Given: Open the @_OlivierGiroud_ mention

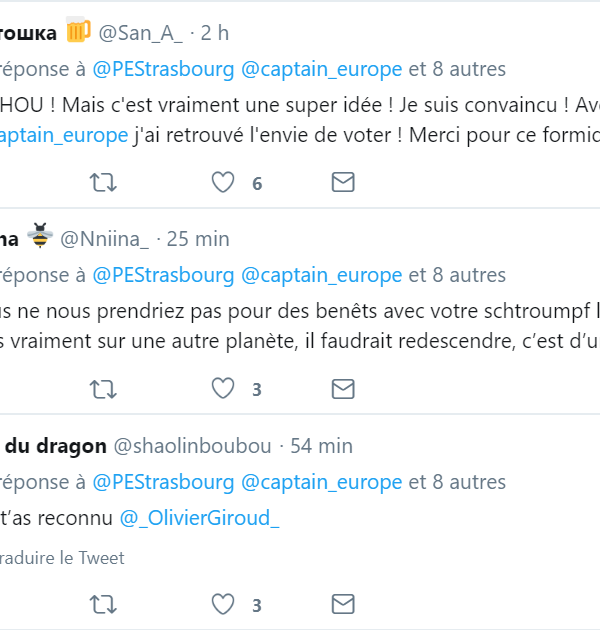Looking at the screenshot, I should pyautogui.click(x=200, y=518).
